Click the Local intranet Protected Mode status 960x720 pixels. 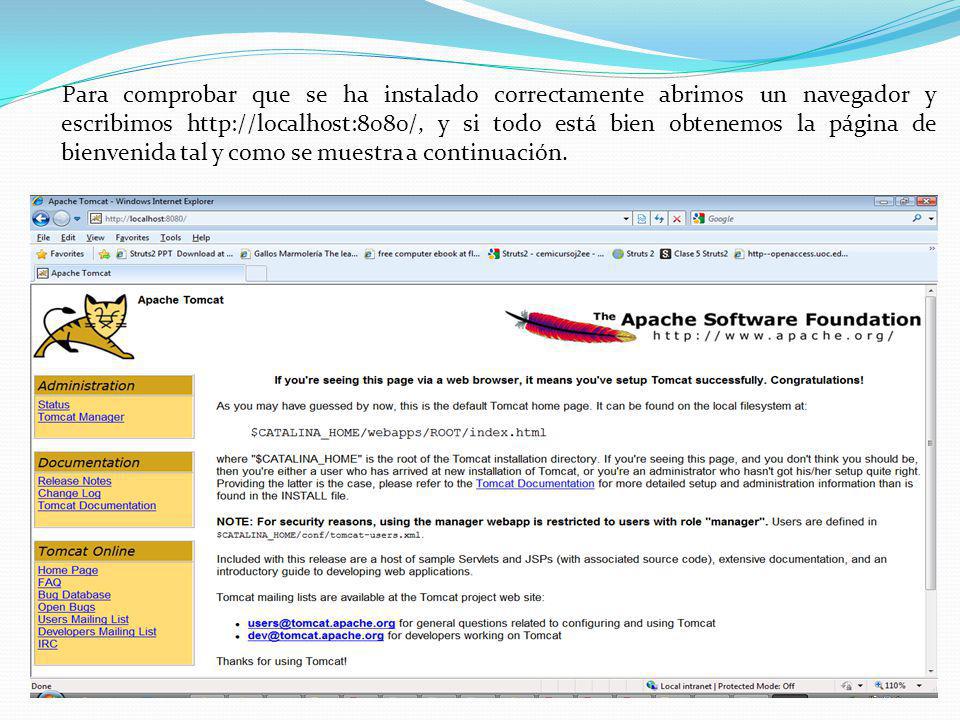coord(720,686)
